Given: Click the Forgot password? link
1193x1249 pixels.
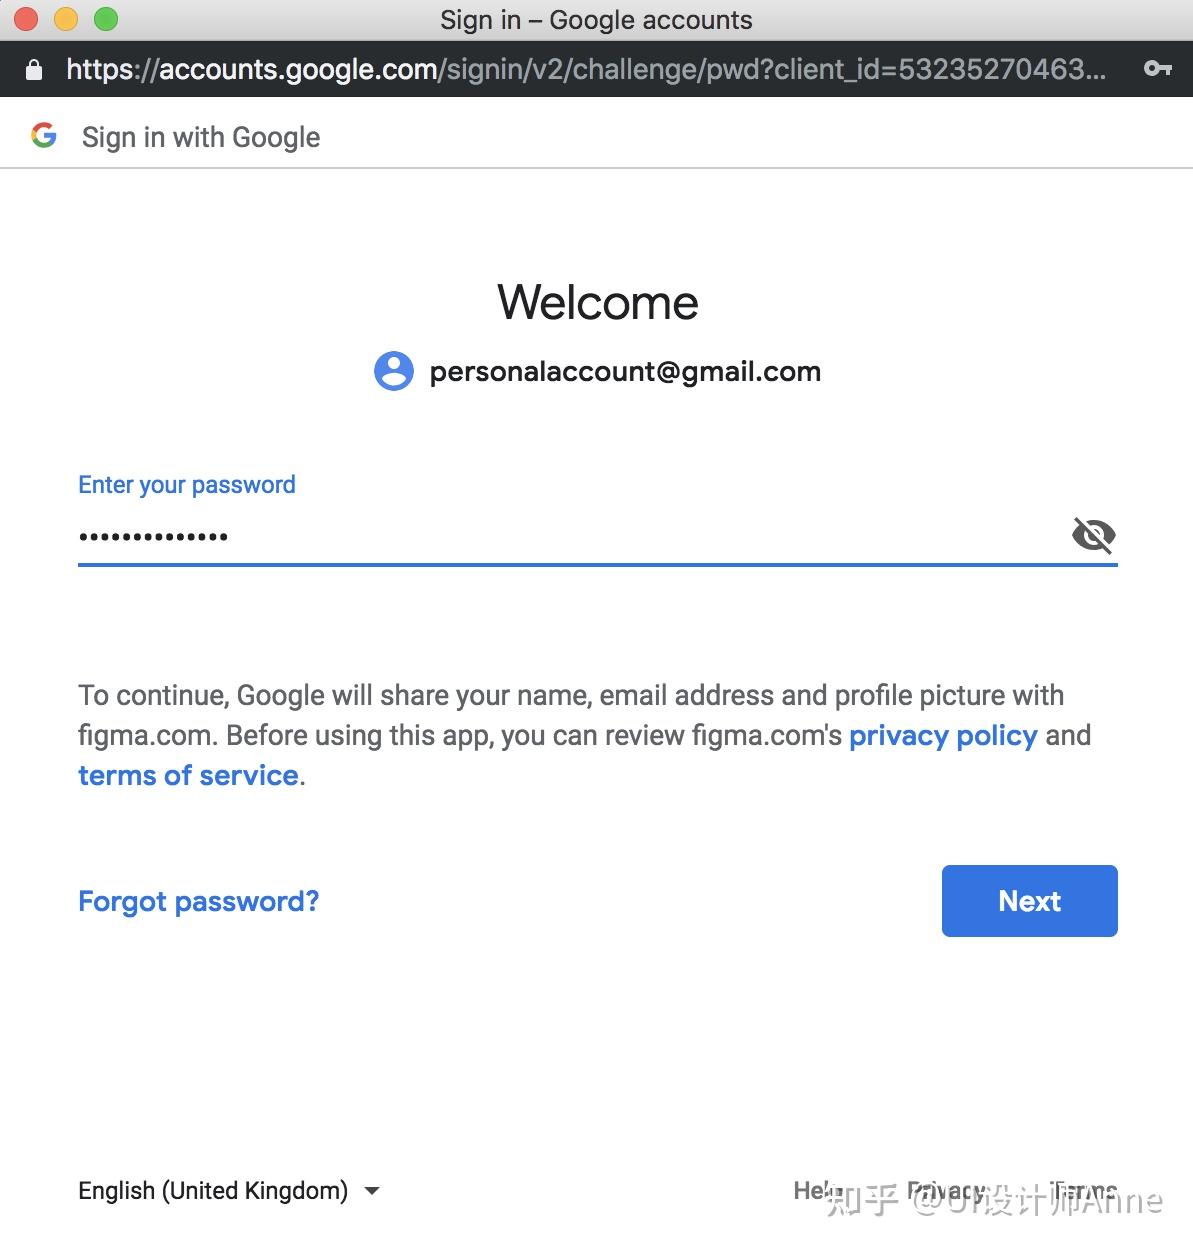Looking at the screenshot, I should point(199,901).
